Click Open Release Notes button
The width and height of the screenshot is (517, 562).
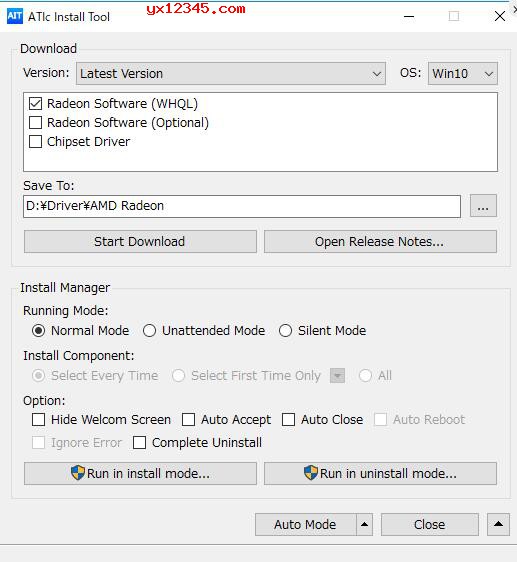(380, 242)
